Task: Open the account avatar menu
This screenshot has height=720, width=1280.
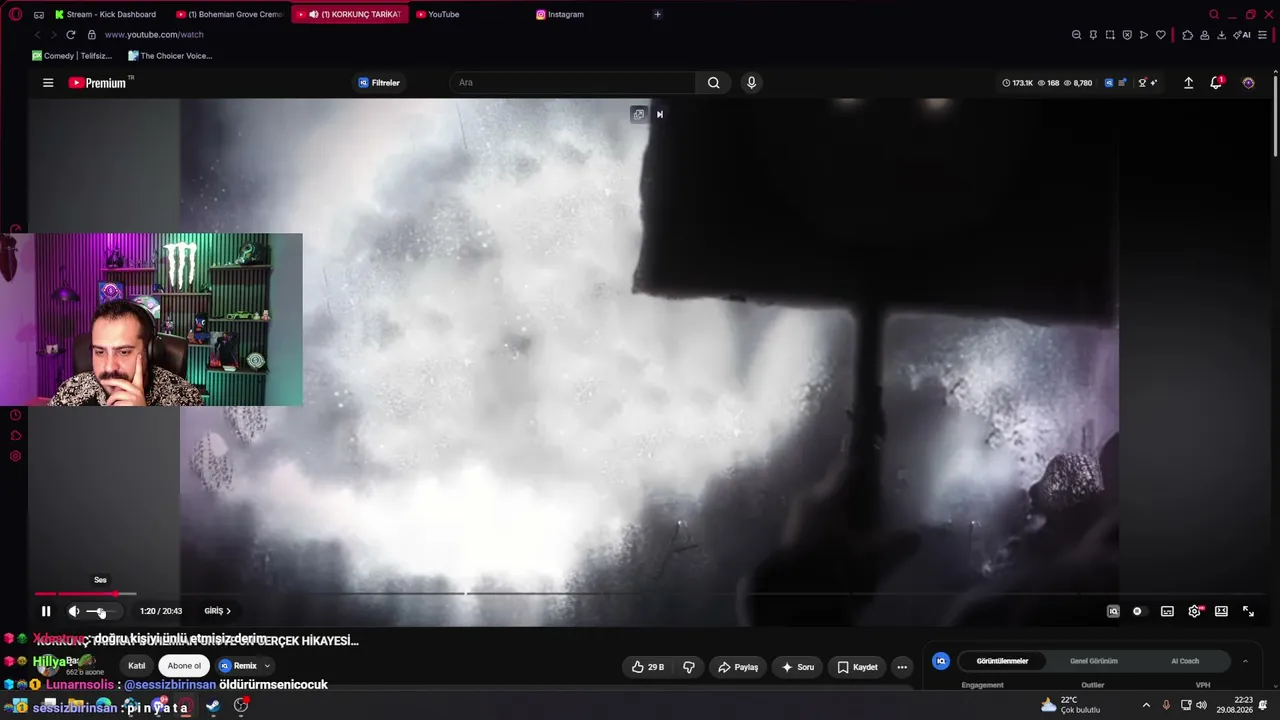Action: coord(1248,83)
